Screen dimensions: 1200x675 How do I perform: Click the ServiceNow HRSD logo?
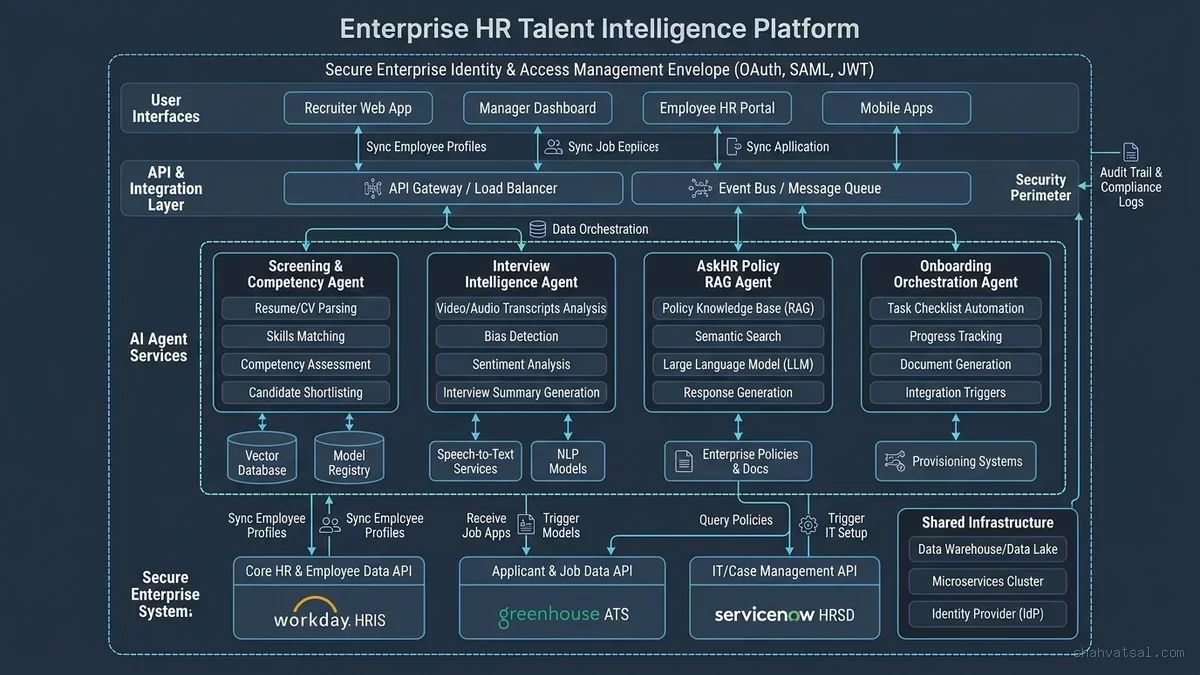coord(784,614)
